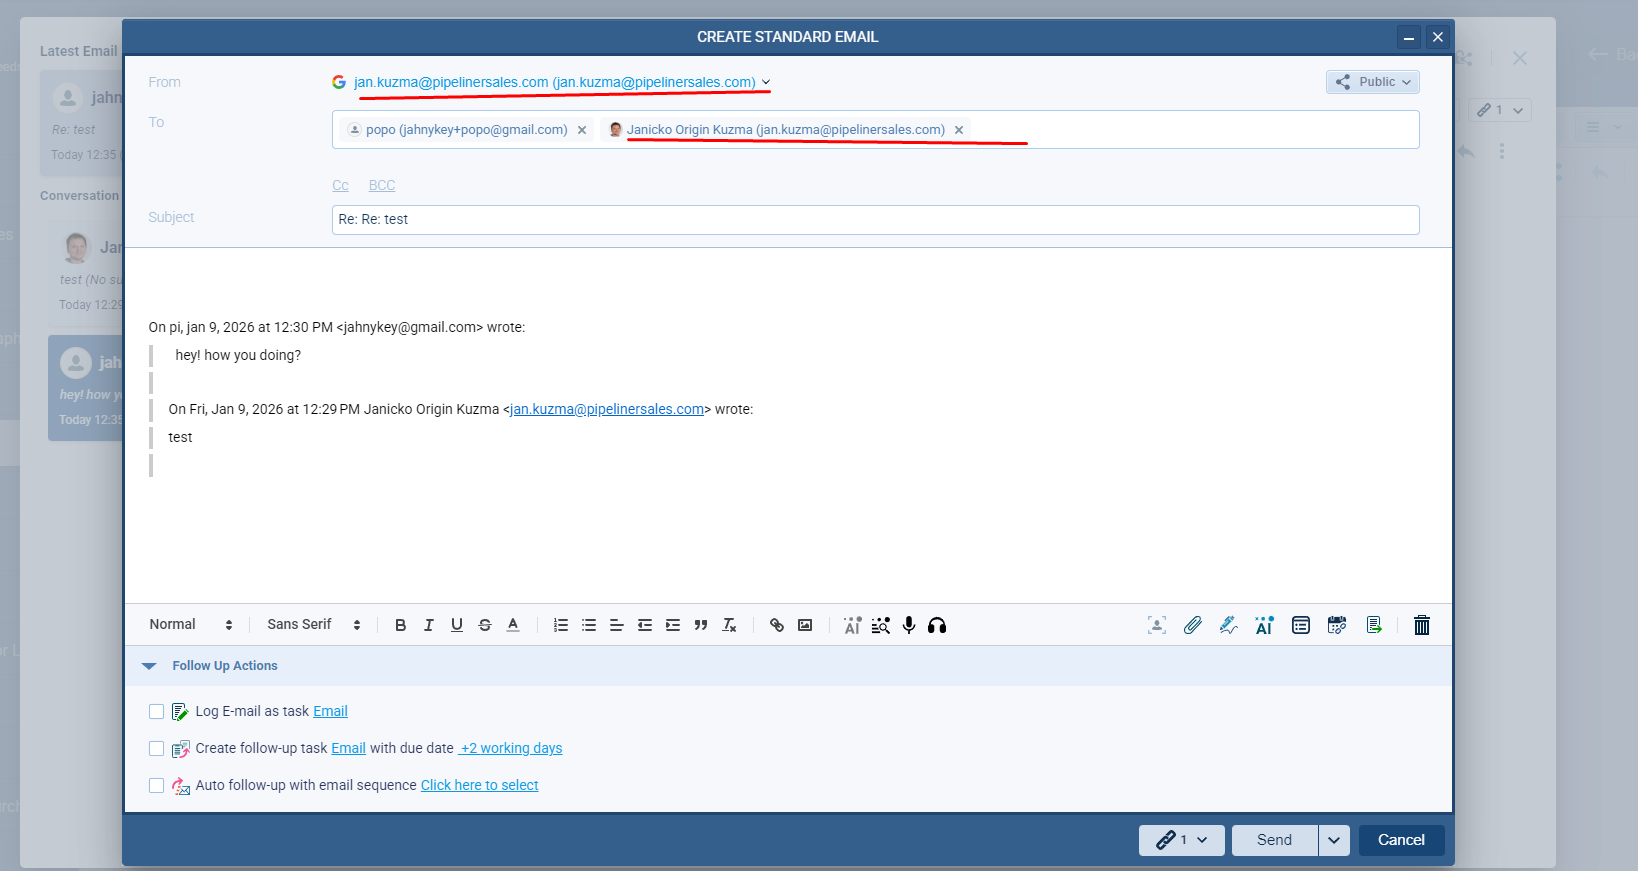The width and height of the screenshot is (1638, 871).
Task: Tick Auto follow-up with email sequence
Action: click(x=156, y=786)
